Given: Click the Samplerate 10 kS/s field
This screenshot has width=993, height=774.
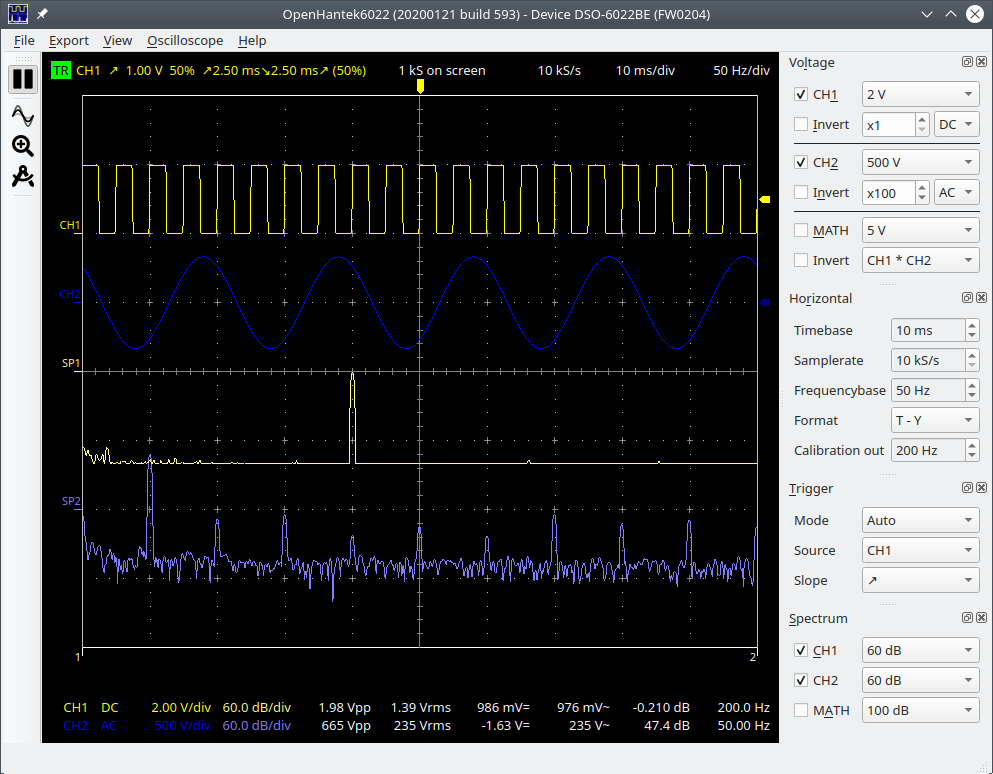Looking at the screenshot, I should [928, 360].
